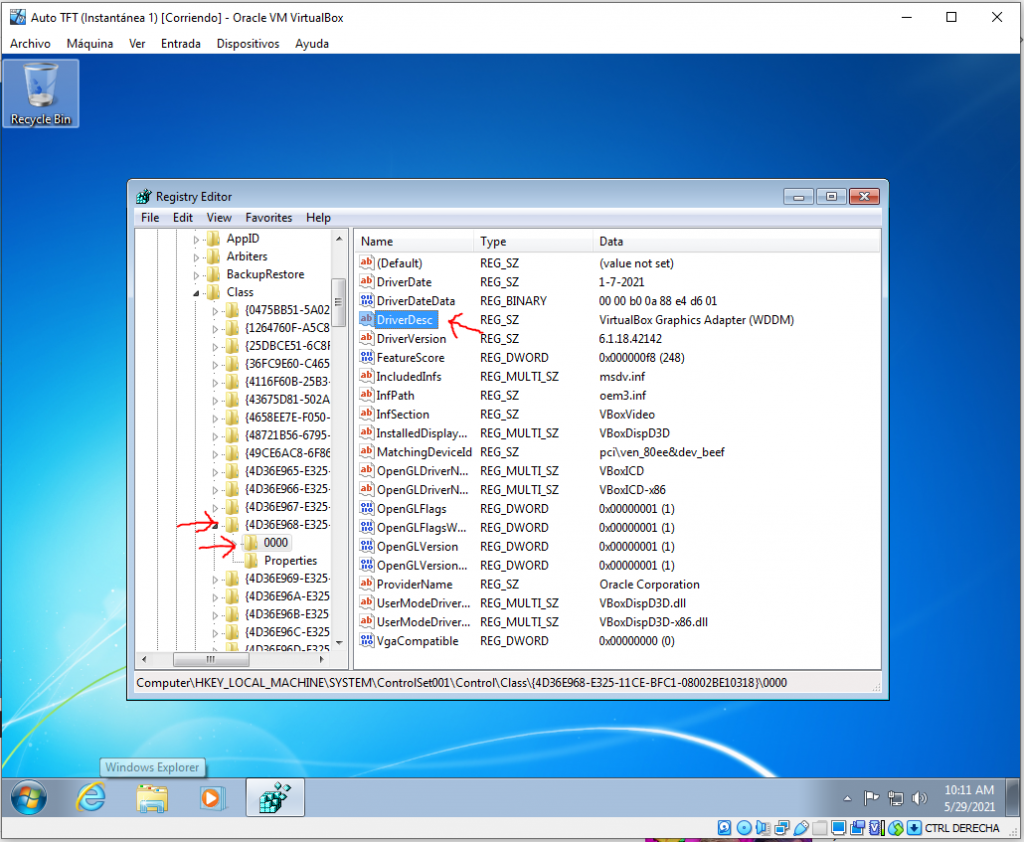Screen dimensions: 1024x842
Task: Open Windows Media Player from taskbar
Action: coord(211,797)
